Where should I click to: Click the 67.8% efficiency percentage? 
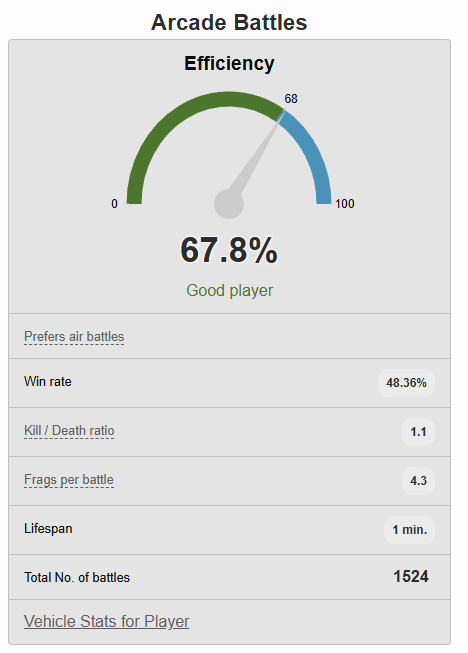point(229,250)
